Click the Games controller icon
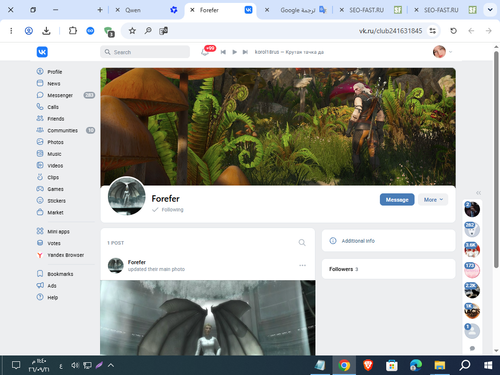Screen dimensions: 500x375 click(40, 189)
